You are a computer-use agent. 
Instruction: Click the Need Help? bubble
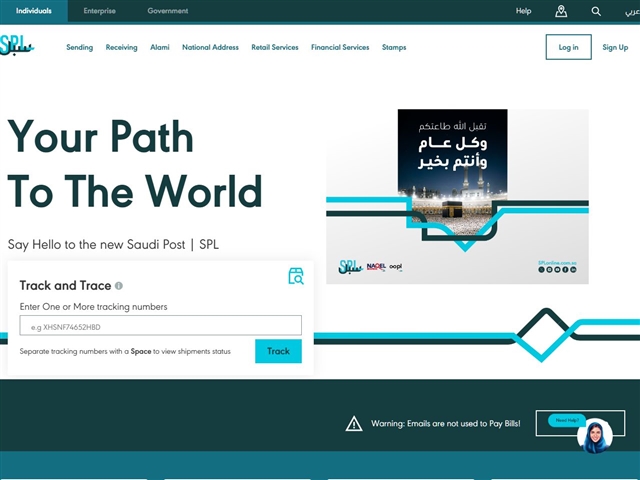[x=567, y=420]
